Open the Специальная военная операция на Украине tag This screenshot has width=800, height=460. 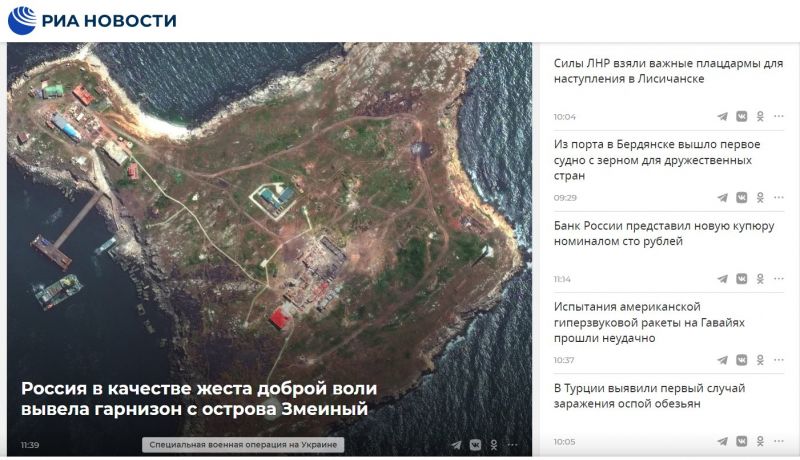tap(243, 445)
